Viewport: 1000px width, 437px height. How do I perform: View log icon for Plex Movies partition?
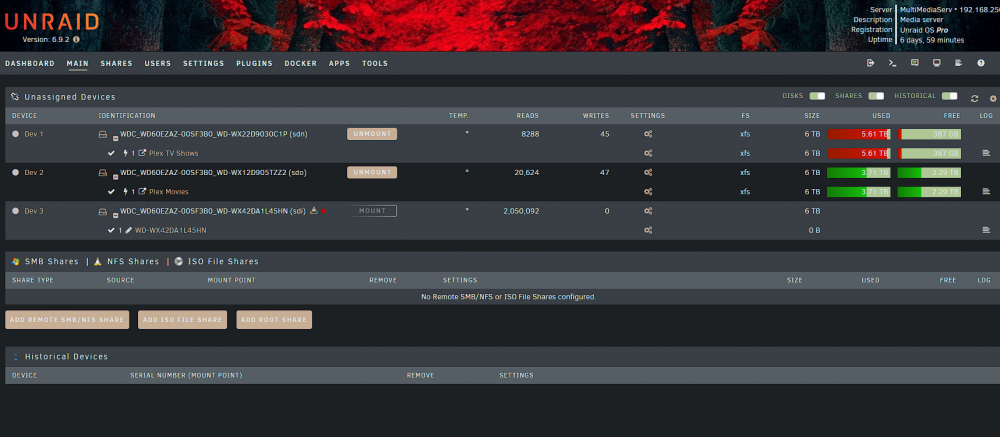(986, 191)
